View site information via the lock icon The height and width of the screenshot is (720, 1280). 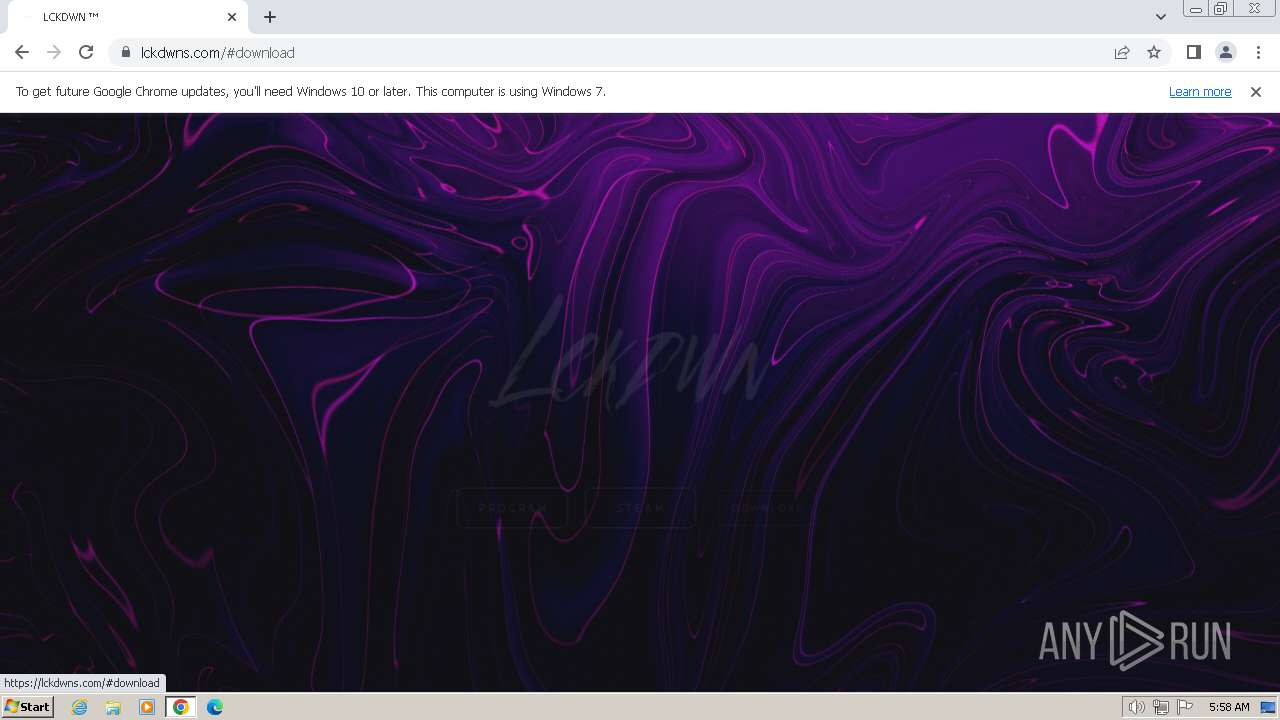(125, 52)
